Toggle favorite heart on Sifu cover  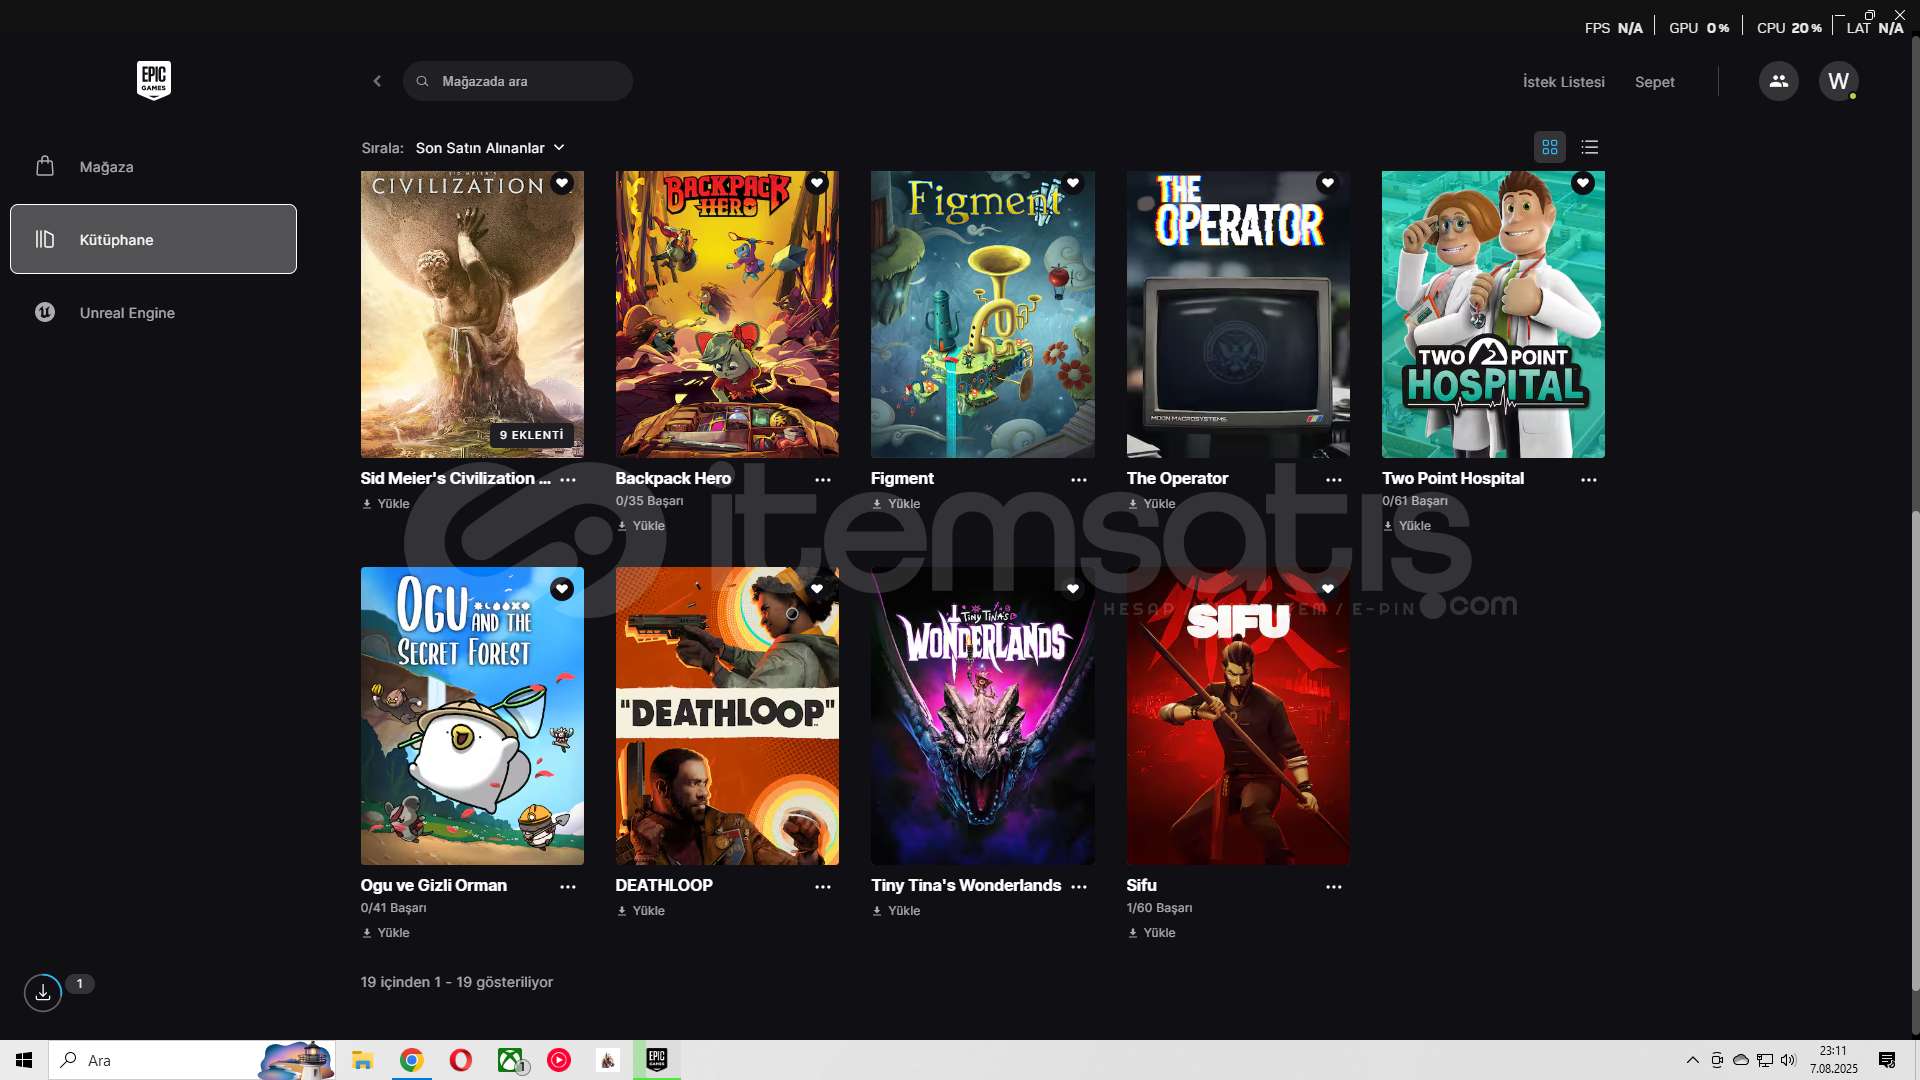click(x=1328, y=589)
